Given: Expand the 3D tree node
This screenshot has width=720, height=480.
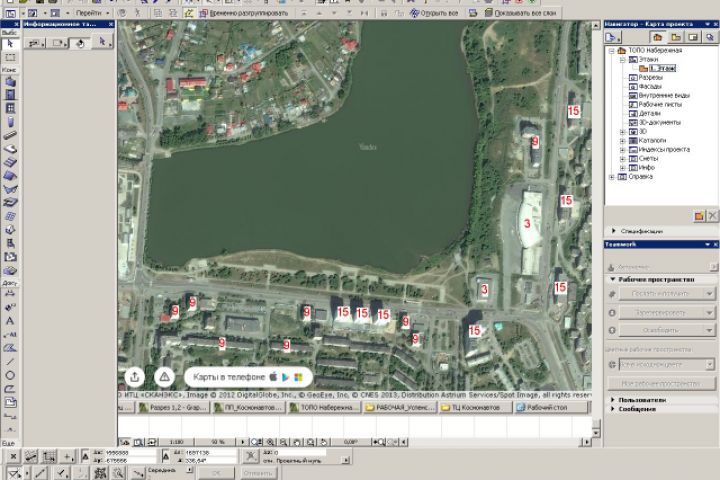Looking at the screenshot, I should pyautogui.click(x=623, y=132).
